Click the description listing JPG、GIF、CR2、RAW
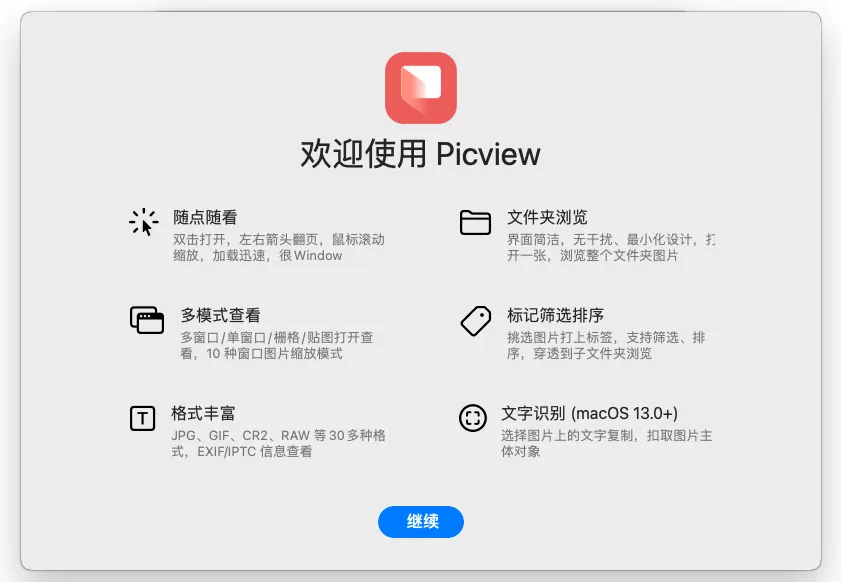The height and width of the screenshot is (582, 841). click(x=278, y=444)
